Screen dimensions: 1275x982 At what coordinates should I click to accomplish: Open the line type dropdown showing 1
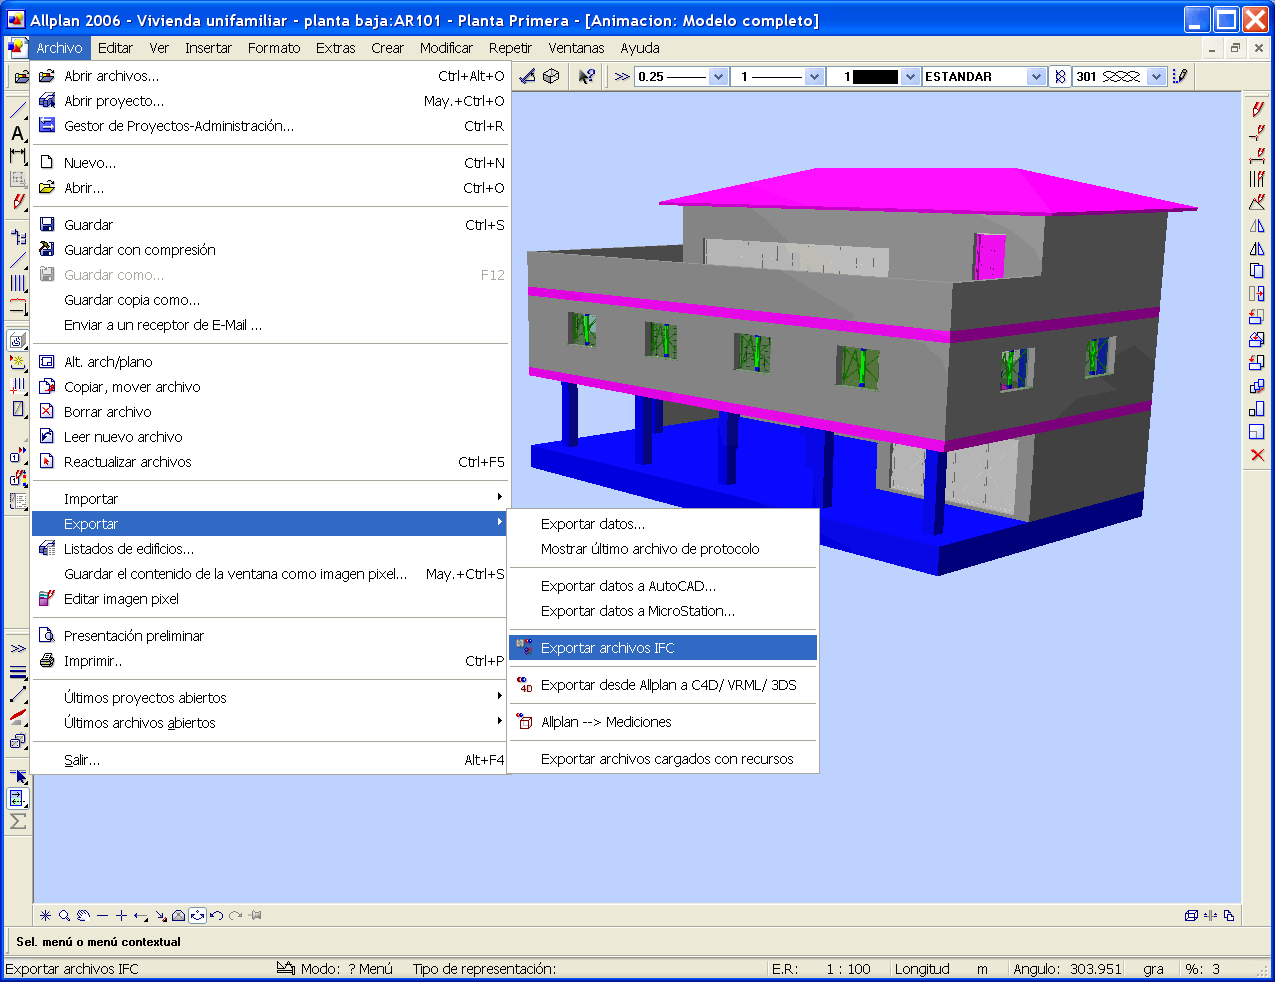[814, 76]
